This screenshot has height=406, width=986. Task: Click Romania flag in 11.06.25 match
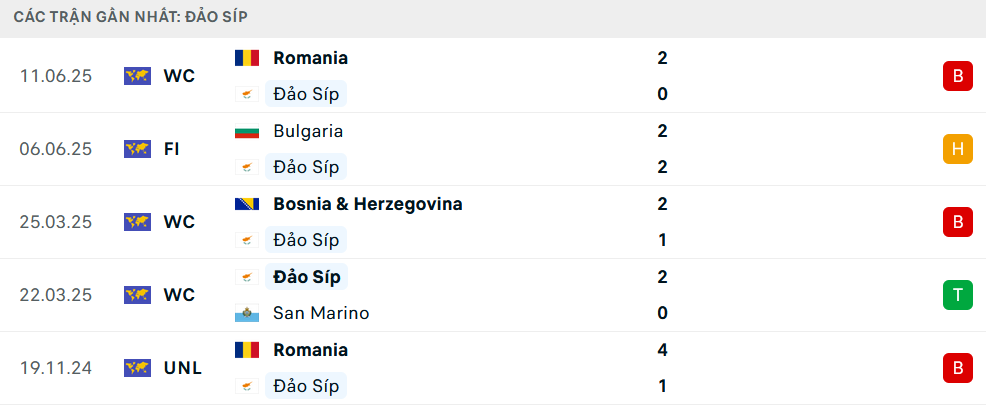click(247, 58)
